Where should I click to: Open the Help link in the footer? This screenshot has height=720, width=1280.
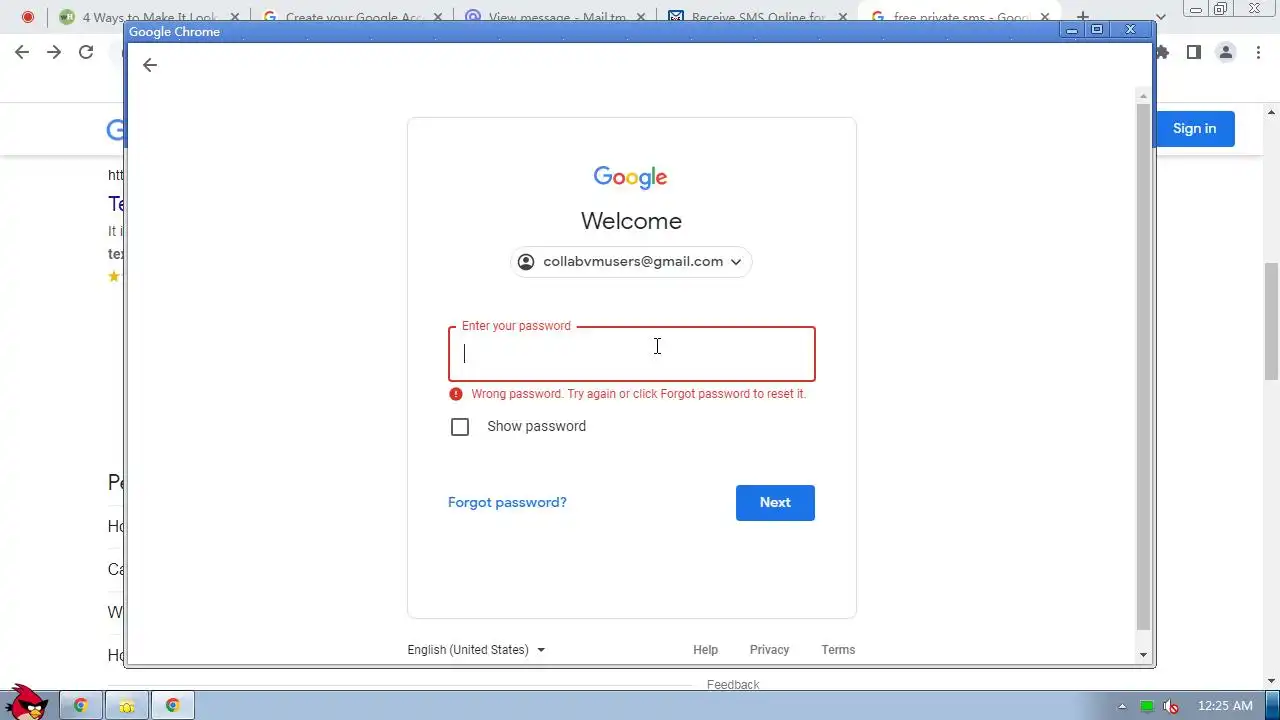coord(705,650)
